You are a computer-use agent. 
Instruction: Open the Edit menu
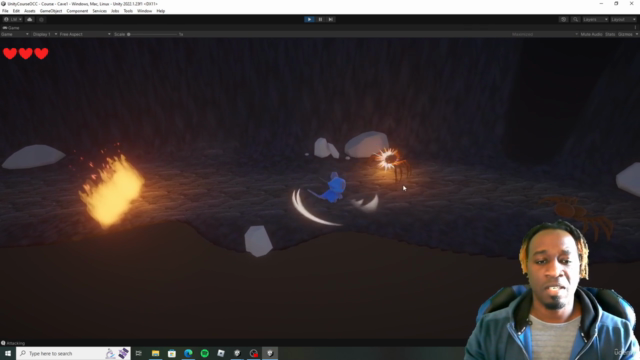tap(16, 11)
